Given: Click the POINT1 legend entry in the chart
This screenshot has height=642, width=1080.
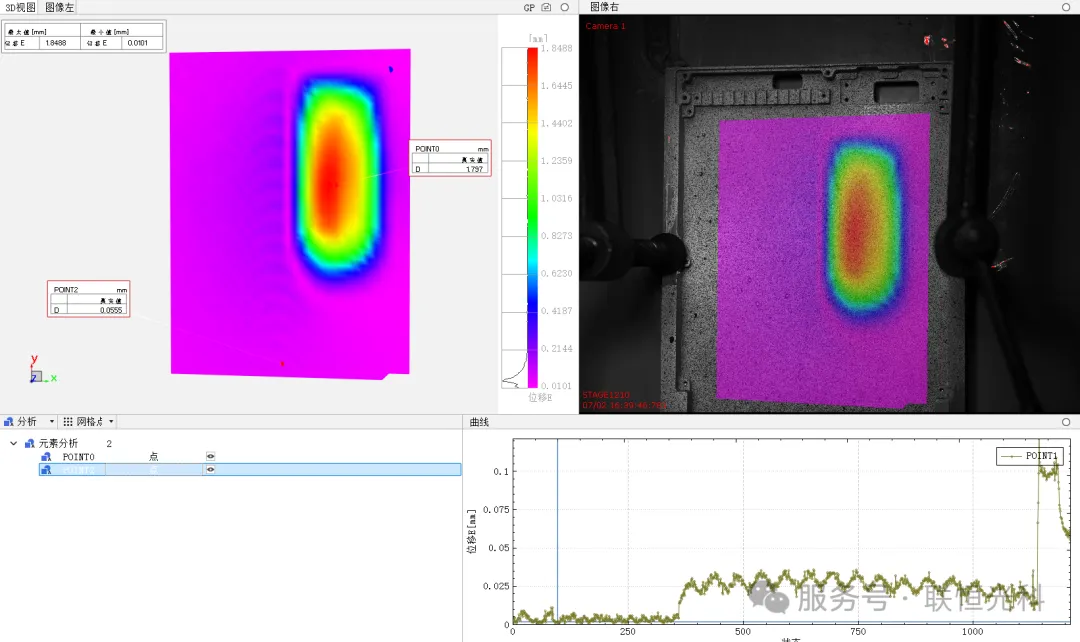Looking at the screenshot, I should pyautogui.click(x=1030, y=456).
